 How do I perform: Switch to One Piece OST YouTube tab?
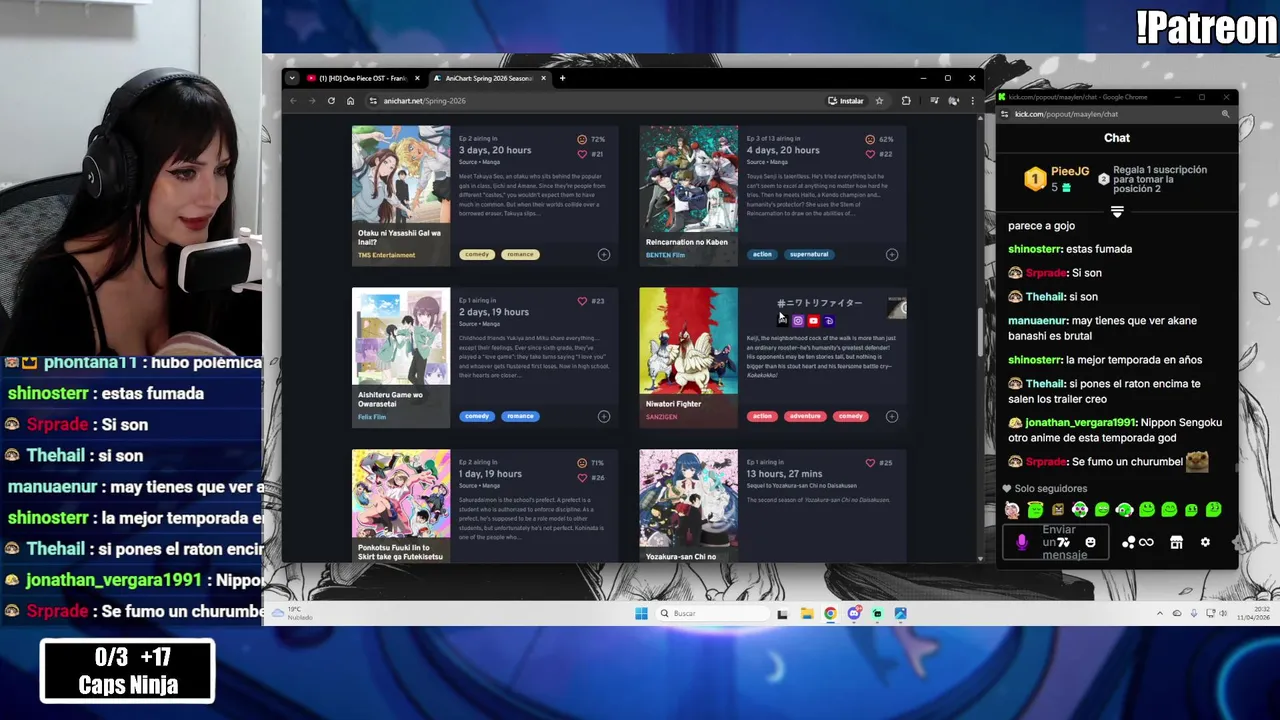362,78
